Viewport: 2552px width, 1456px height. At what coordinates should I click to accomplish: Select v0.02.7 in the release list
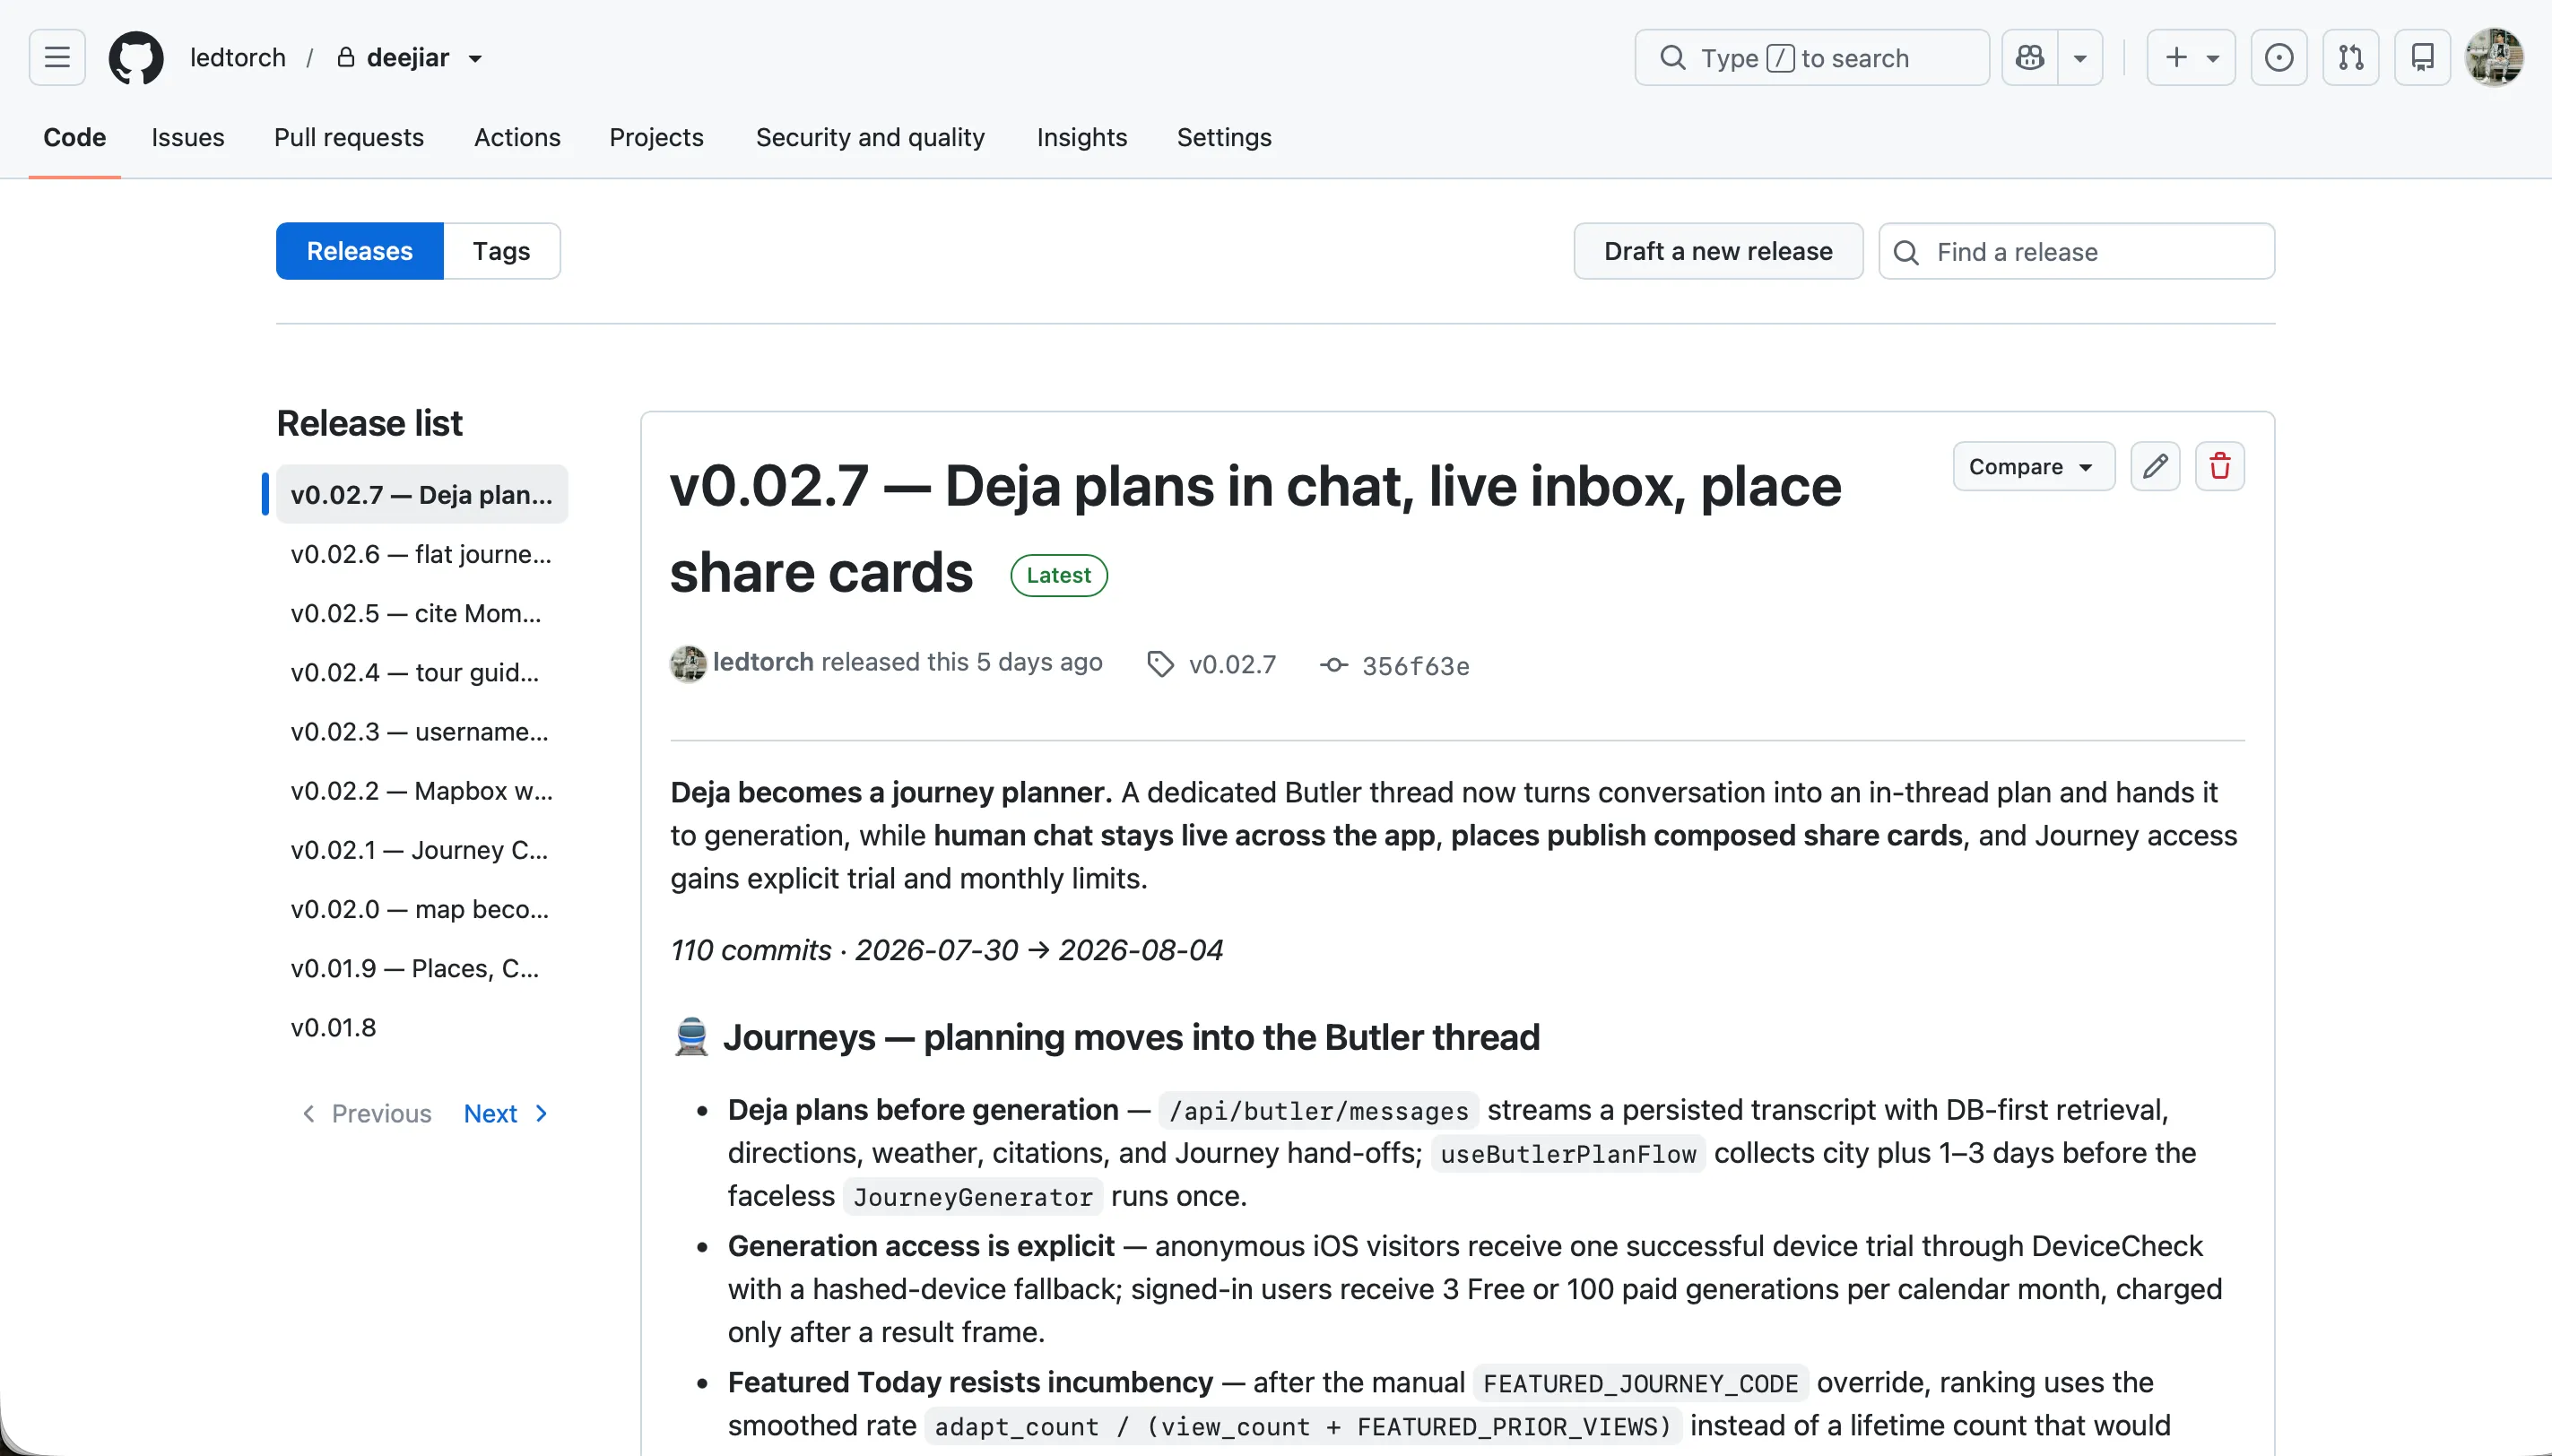click(x=422, y=494)
